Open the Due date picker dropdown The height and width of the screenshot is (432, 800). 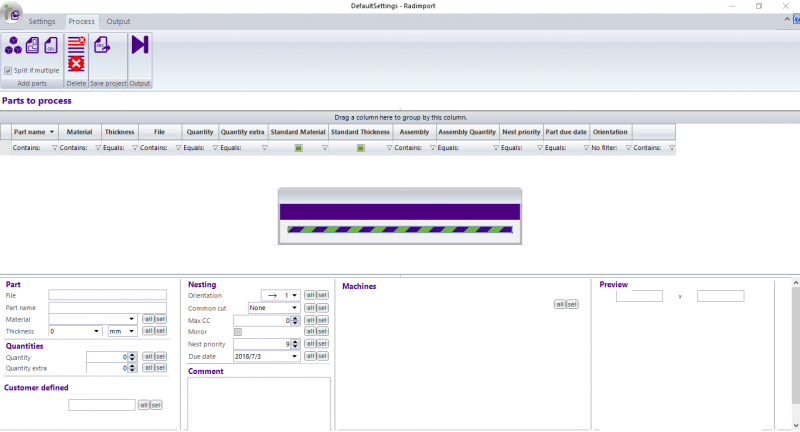pos(295,356)
